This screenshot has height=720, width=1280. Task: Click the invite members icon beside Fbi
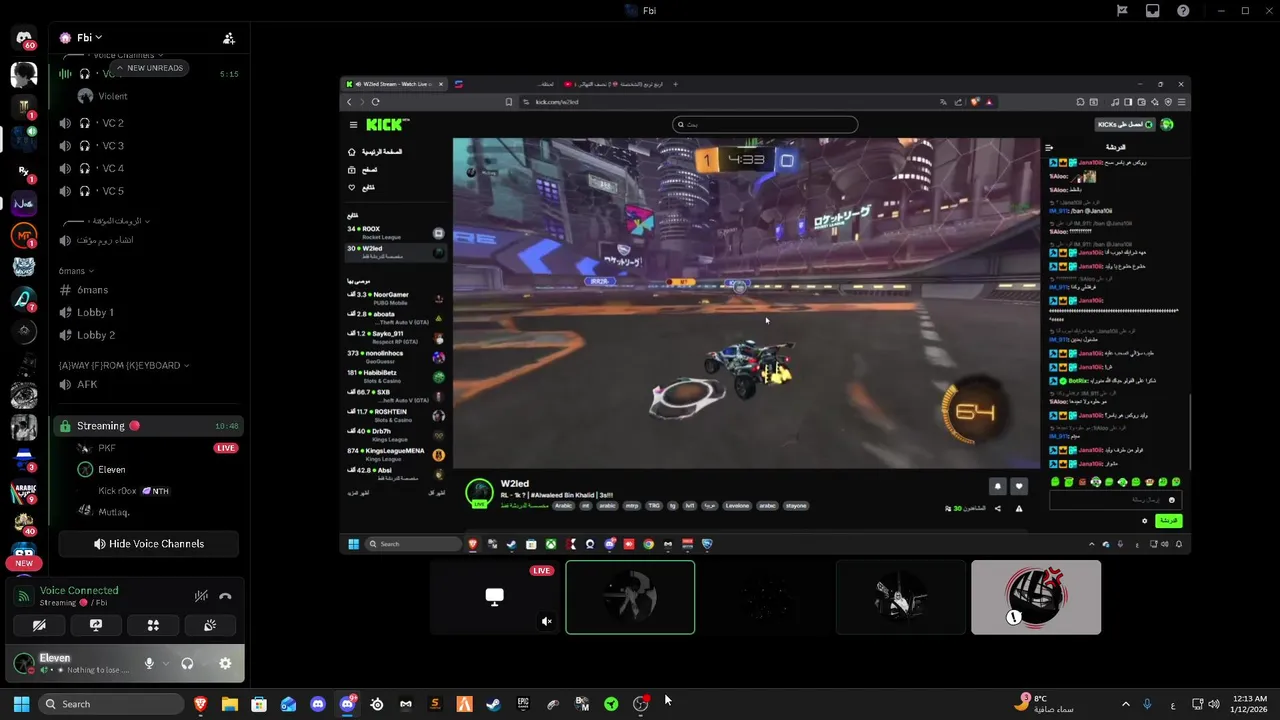coord(229,38)
